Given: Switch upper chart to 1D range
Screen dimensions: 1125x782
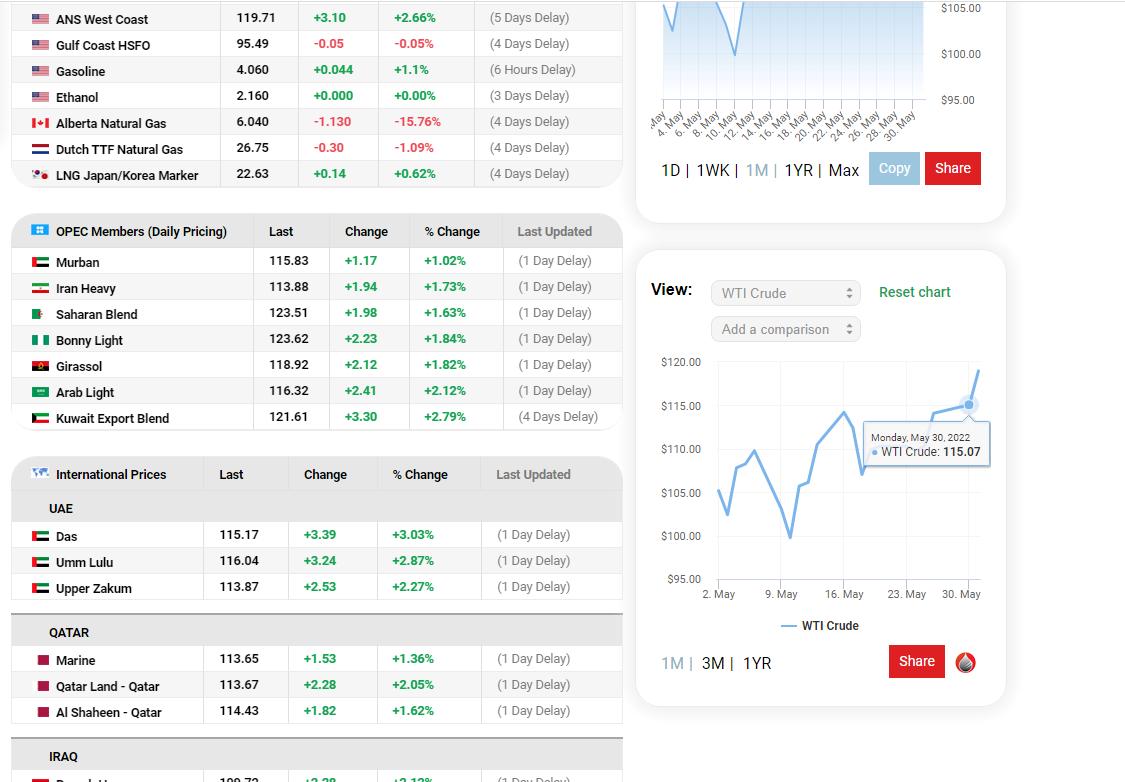Looking at the screenshot, I should point(671,171).
